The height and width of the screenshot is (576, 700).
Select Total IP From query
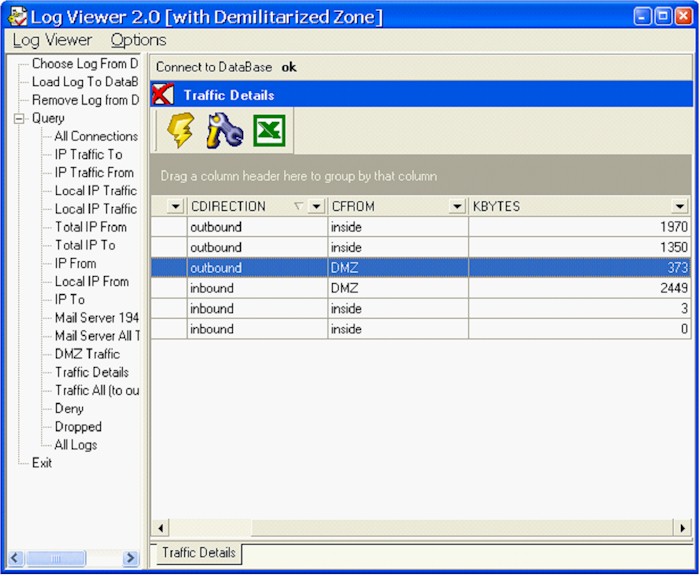point(91,227)
